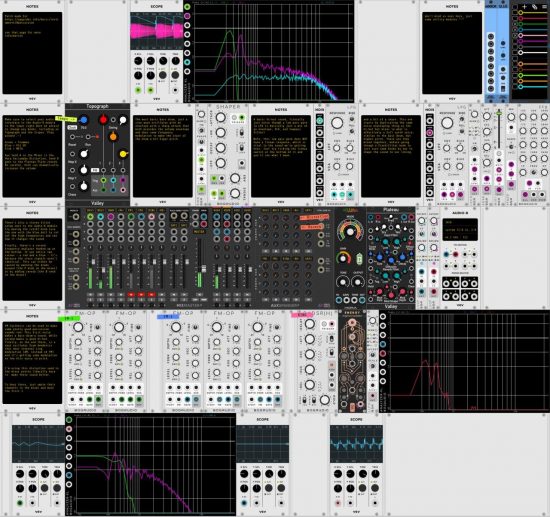550x517 pixels.
Task: Click the pink sticky label above the lower shaper module
Action: tap(301, 315)
